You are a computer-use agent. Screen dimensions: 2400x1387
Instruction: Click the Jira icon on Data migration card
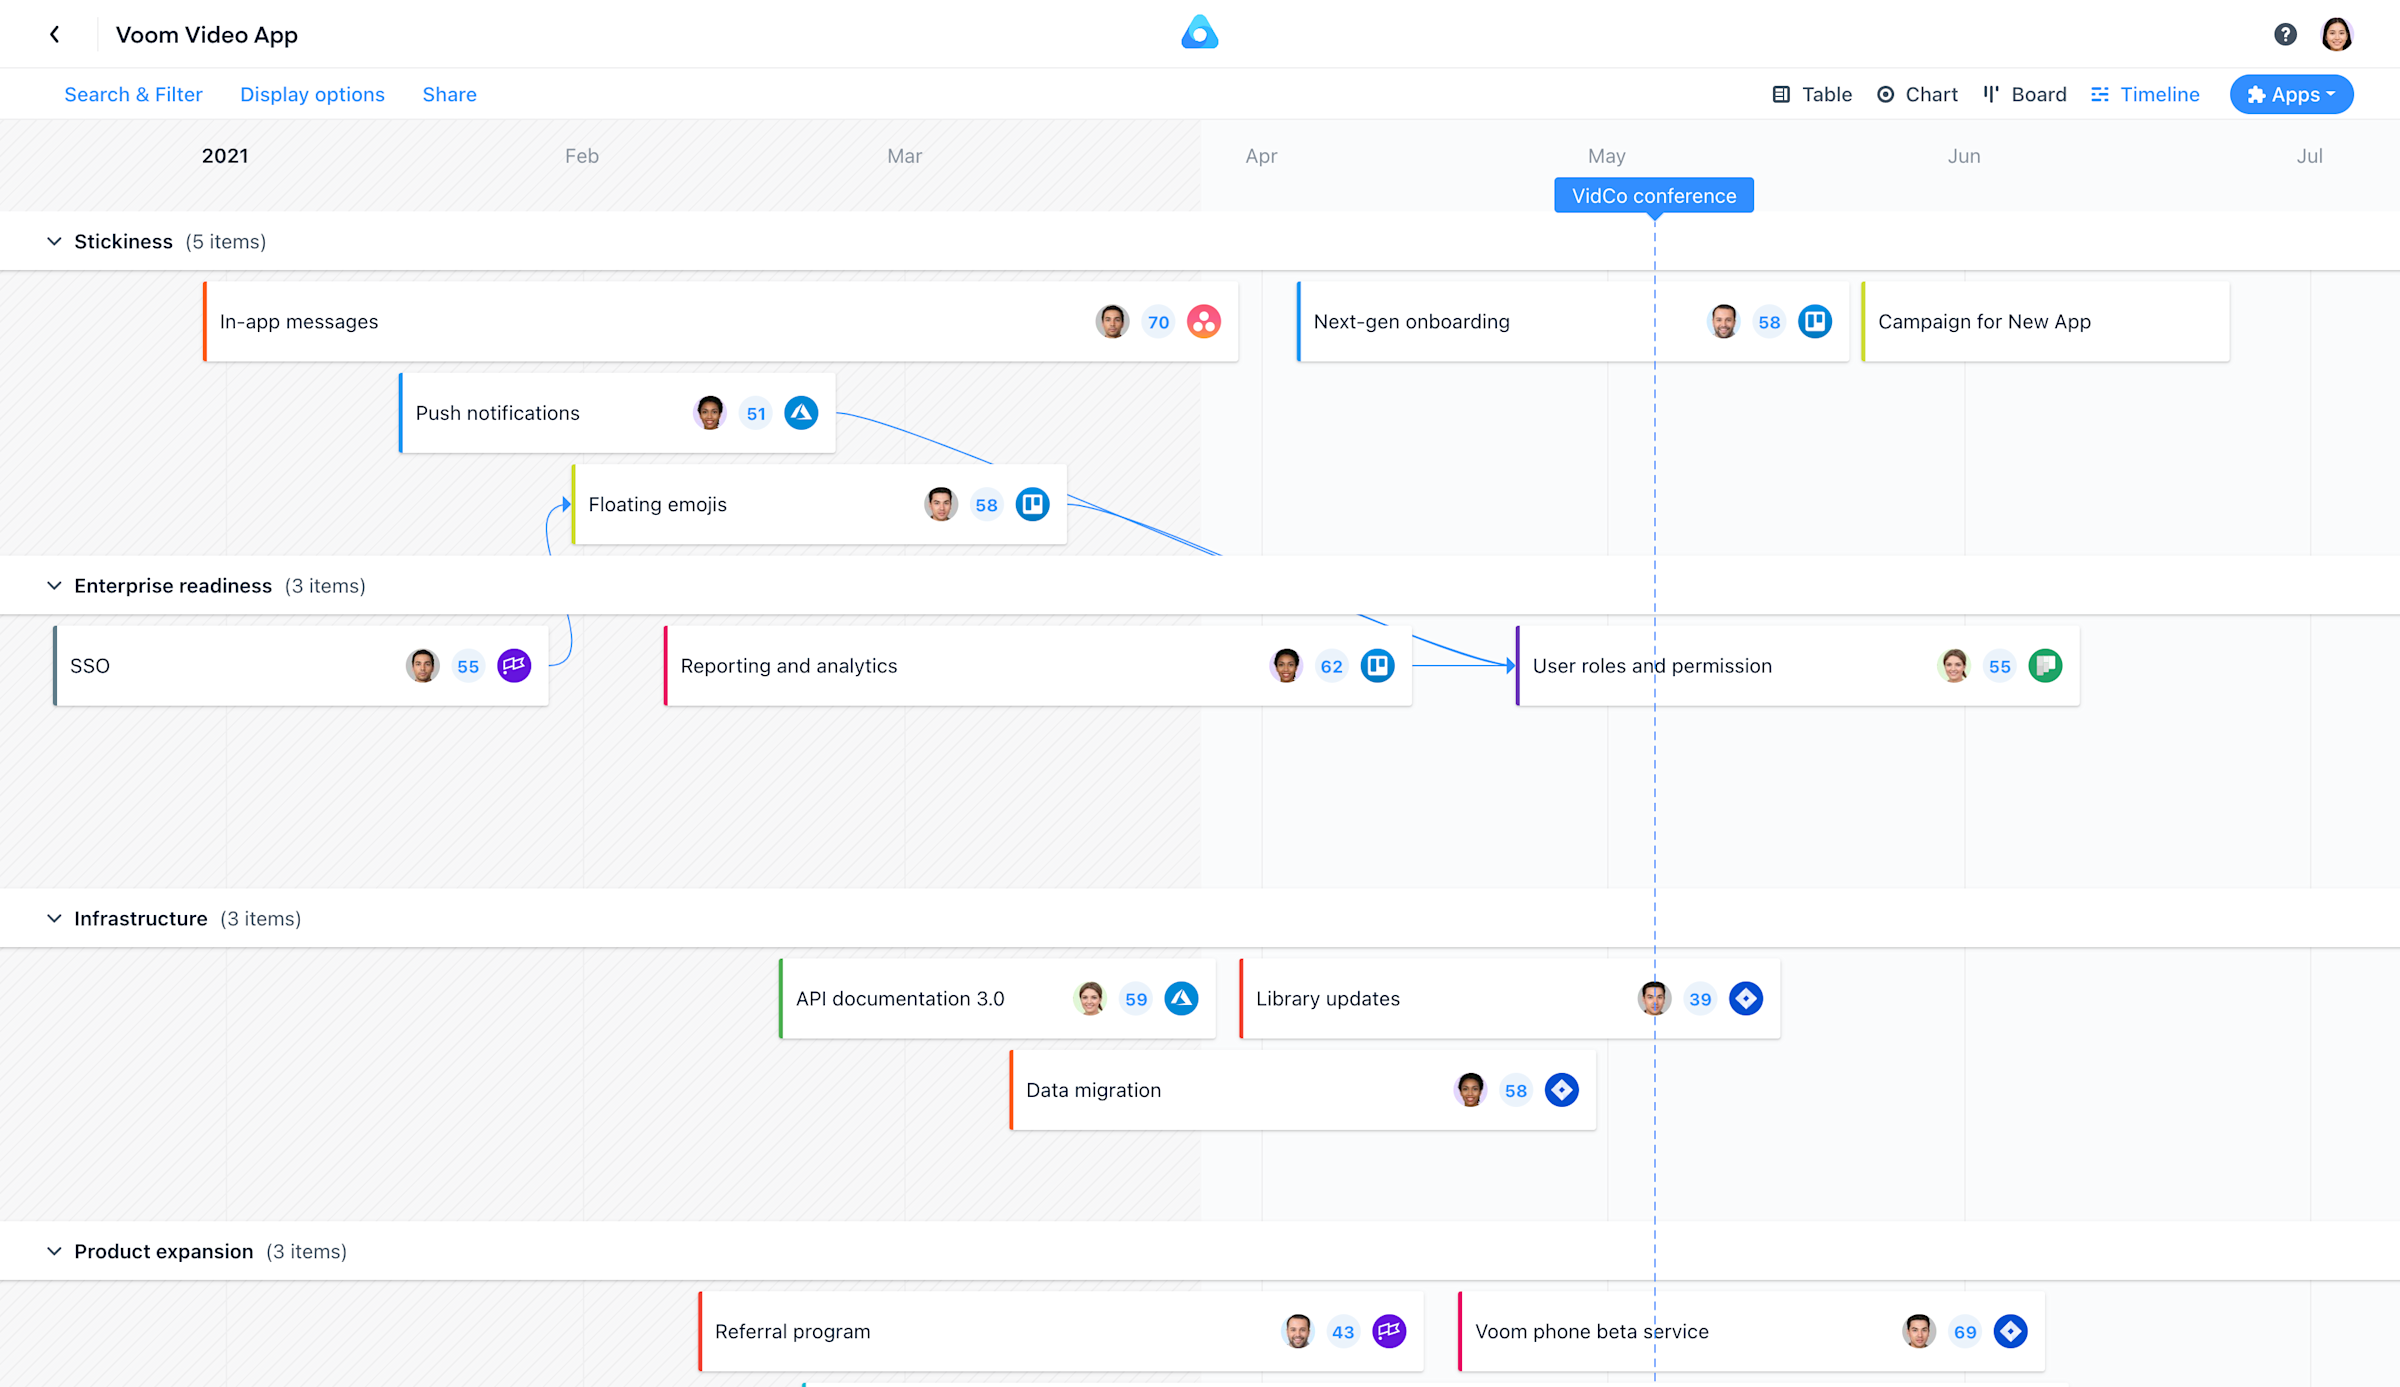click(x=1561, y=1090)
